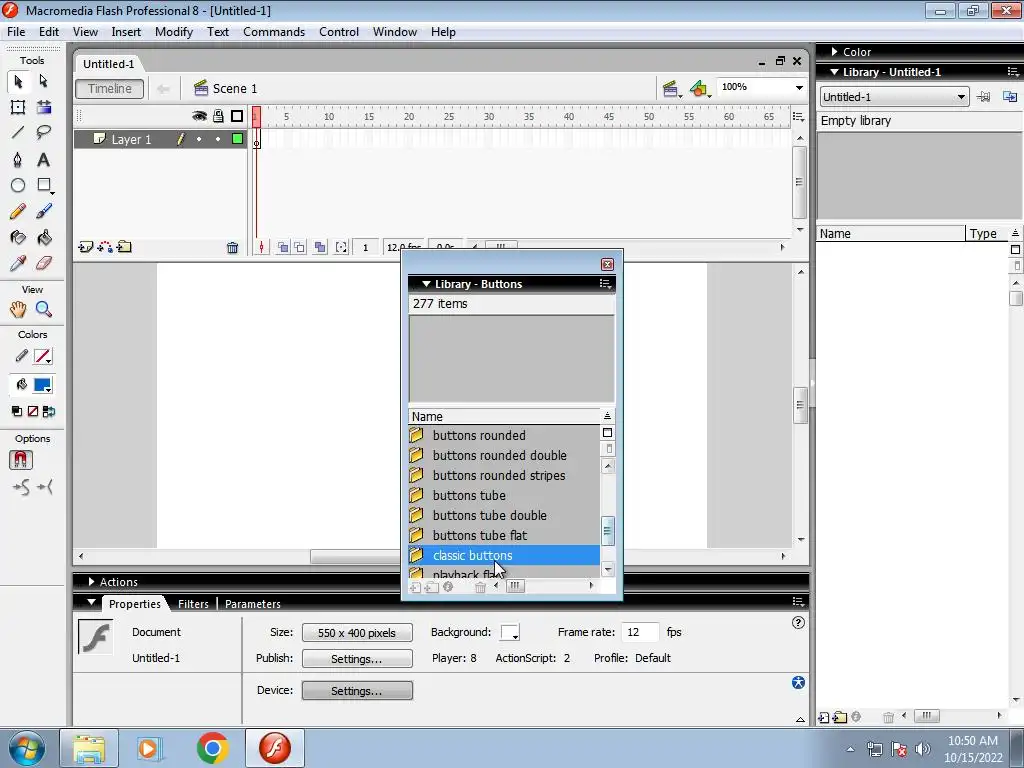Toggle the Timeline button
The width and height of the screenshot is (1024, 768).
click(110, 89)
